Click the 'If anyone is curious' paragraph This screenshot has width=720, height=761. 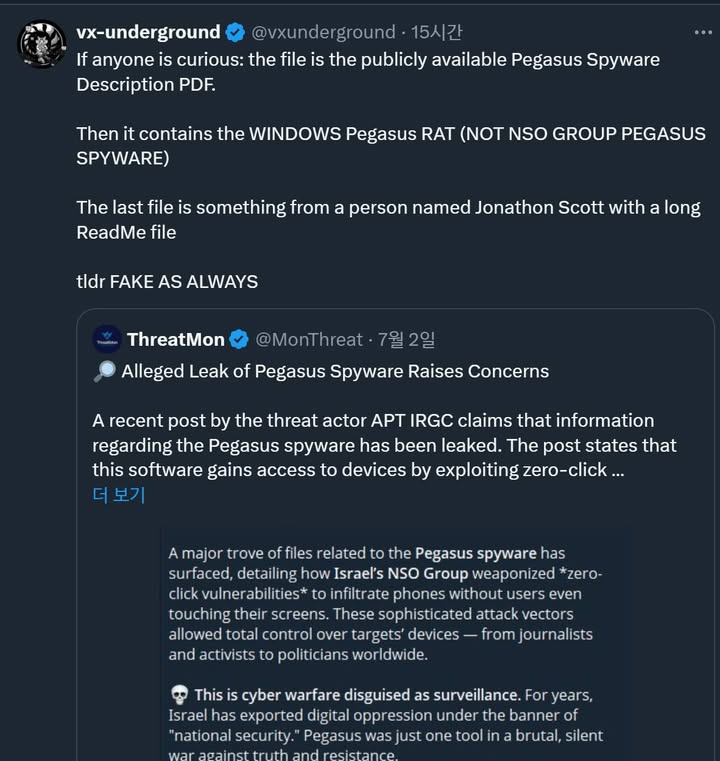tap(368, 71)
